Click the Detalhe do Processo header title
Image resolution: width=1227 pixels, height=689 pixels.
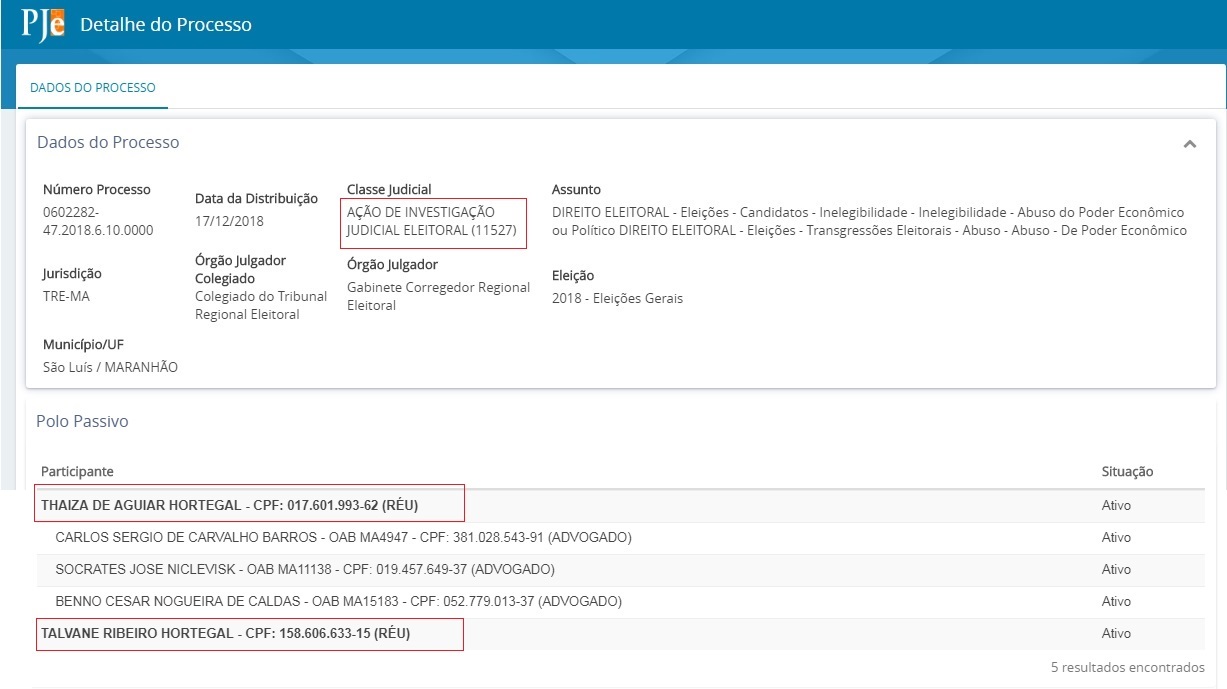point(166,24)
